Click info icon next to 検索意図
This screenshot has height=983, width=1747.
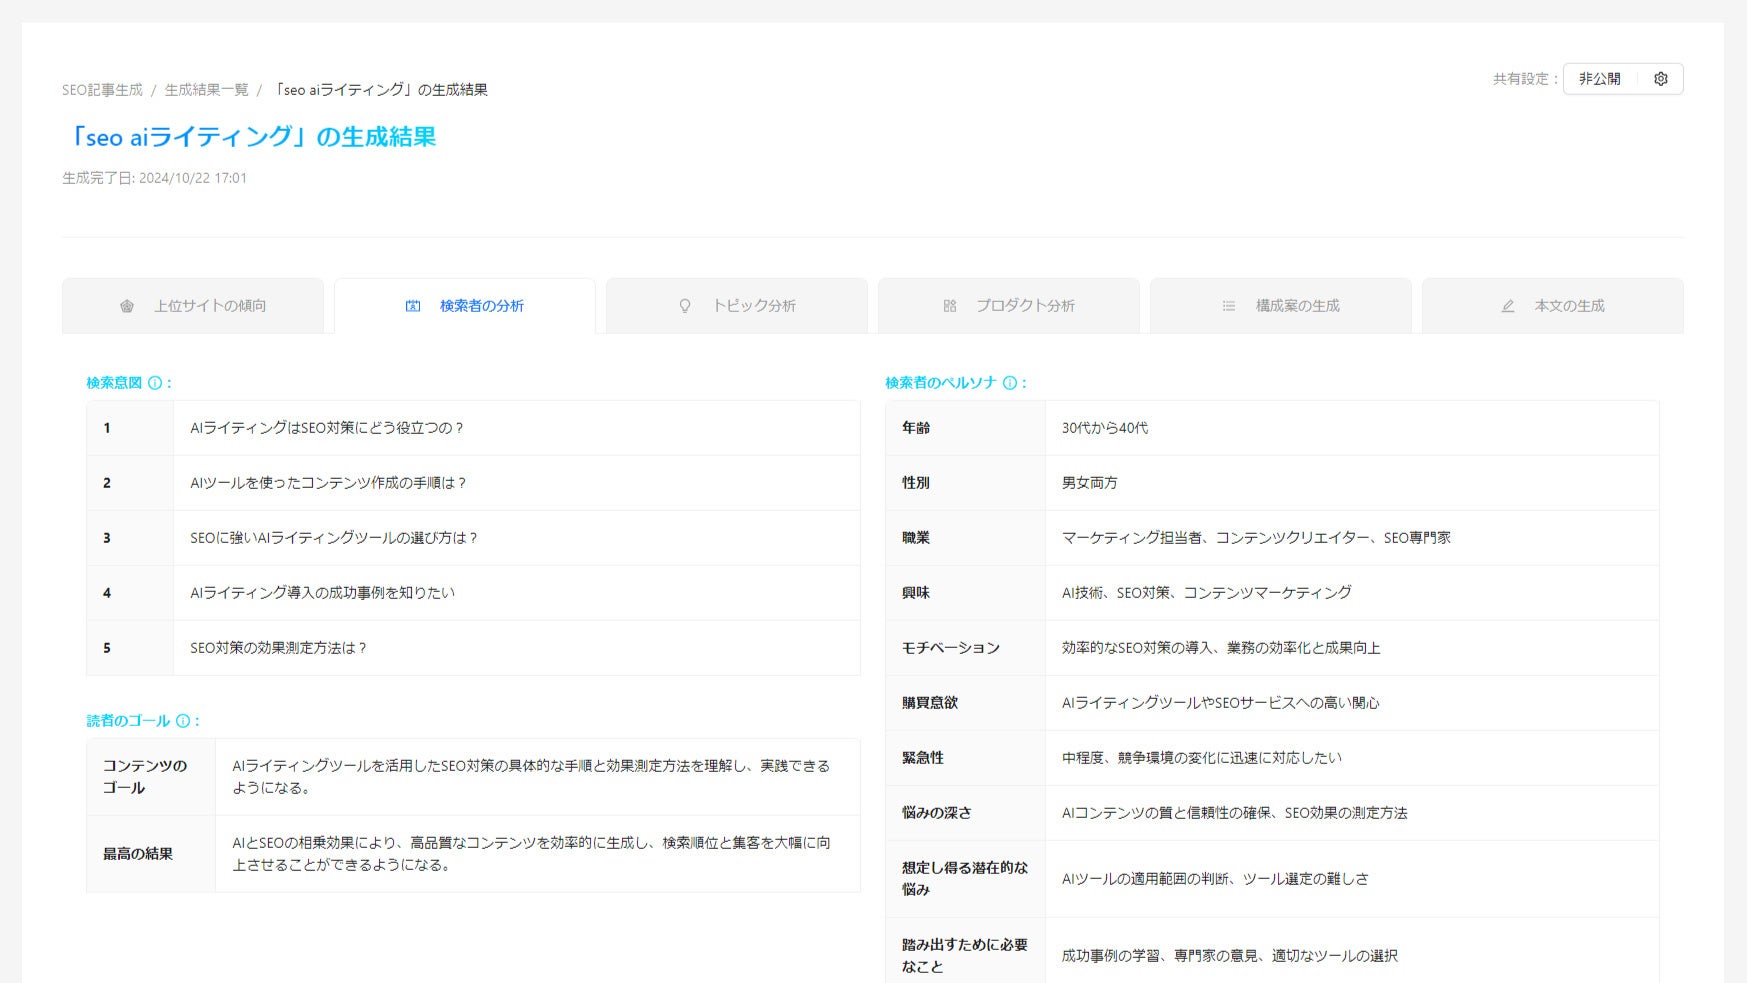[x=155, y=383]
